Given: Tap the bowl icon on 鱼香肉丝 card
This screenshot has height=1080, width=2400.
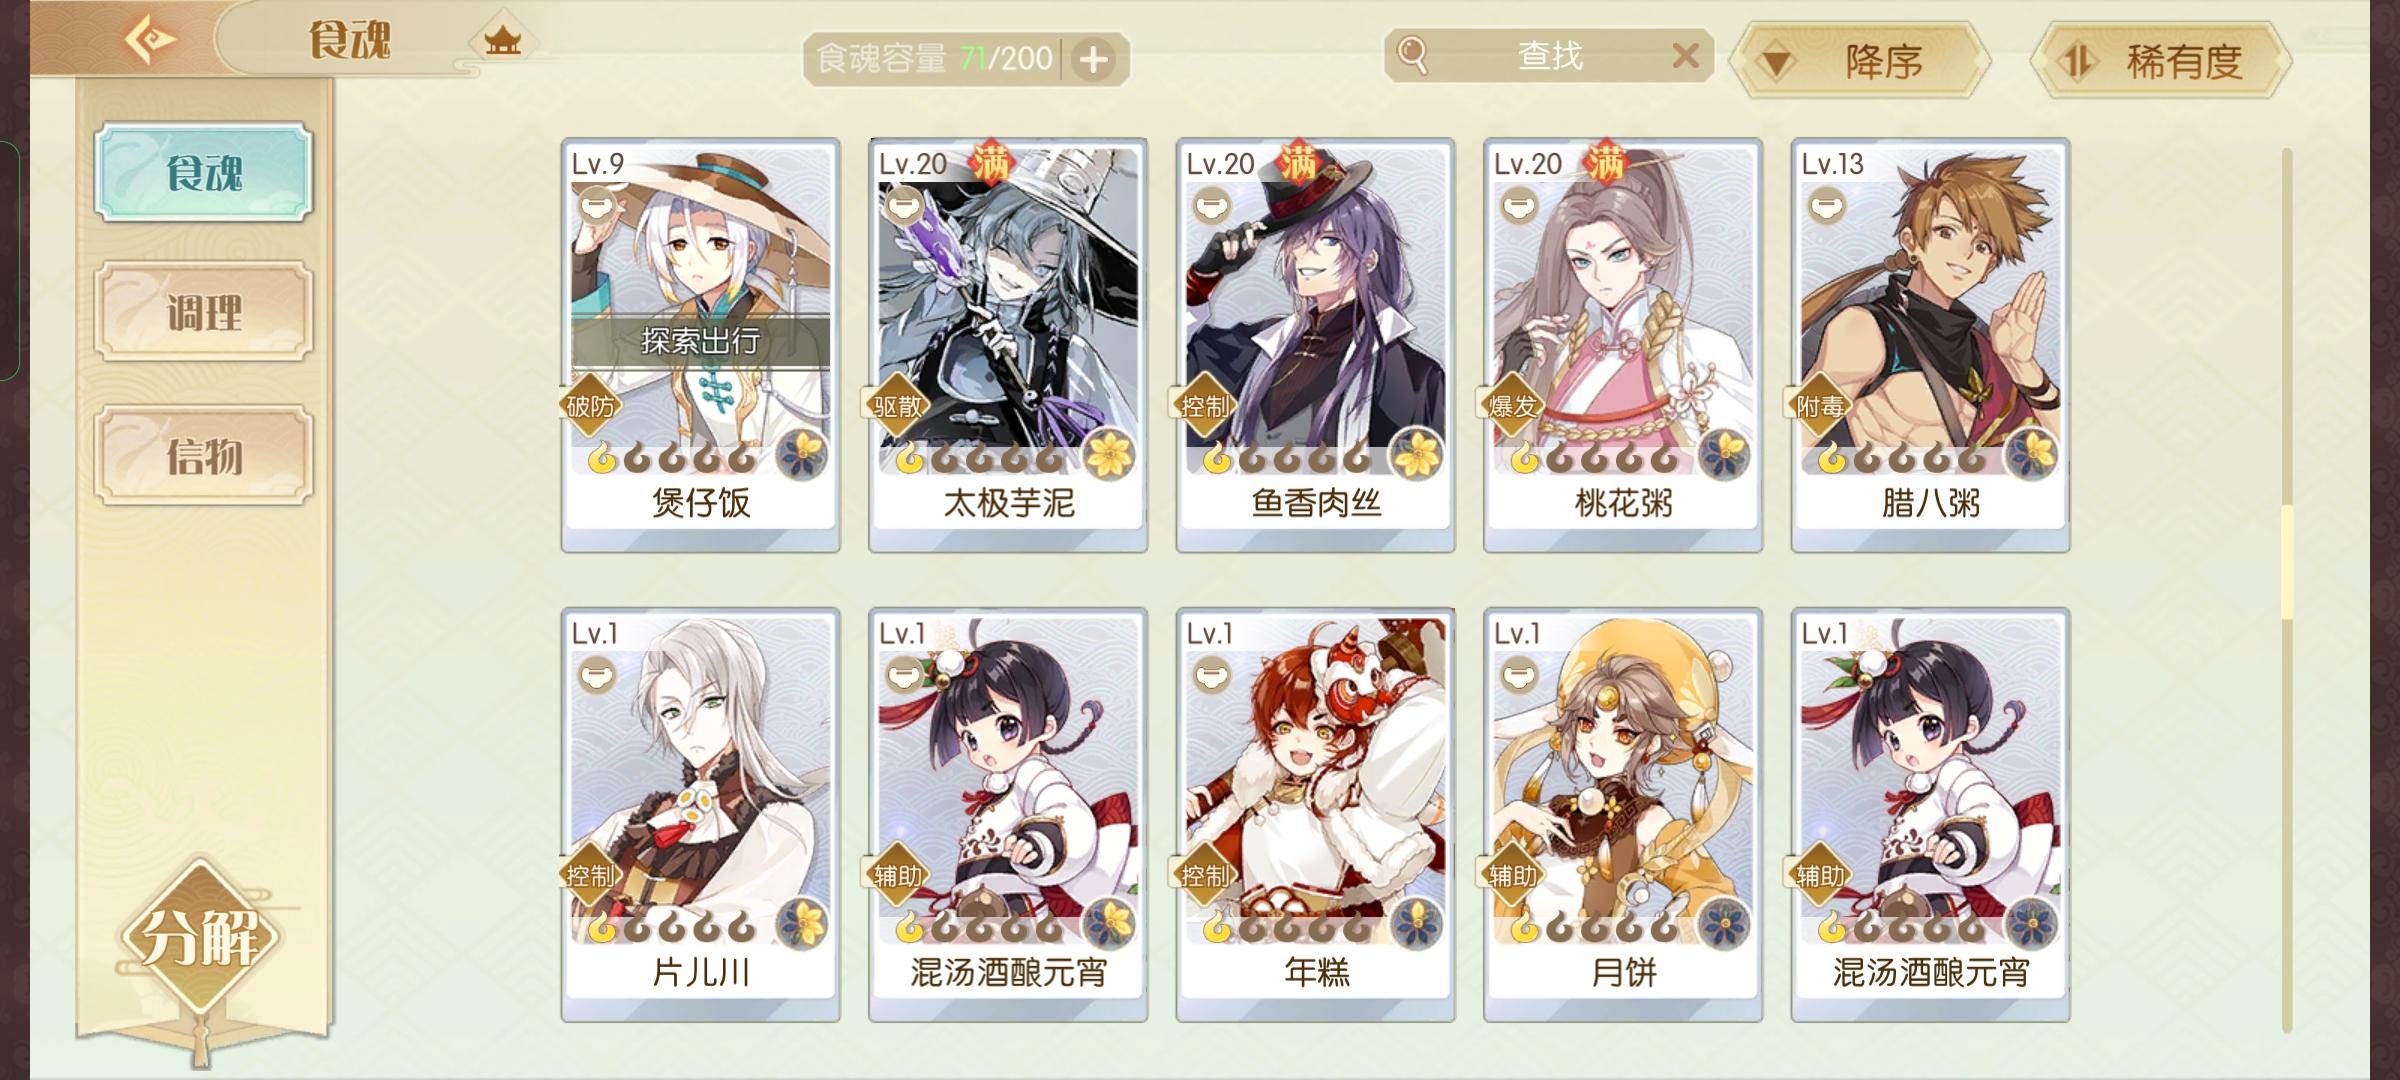Looking at the screenshot, I should coord(1211,206).
